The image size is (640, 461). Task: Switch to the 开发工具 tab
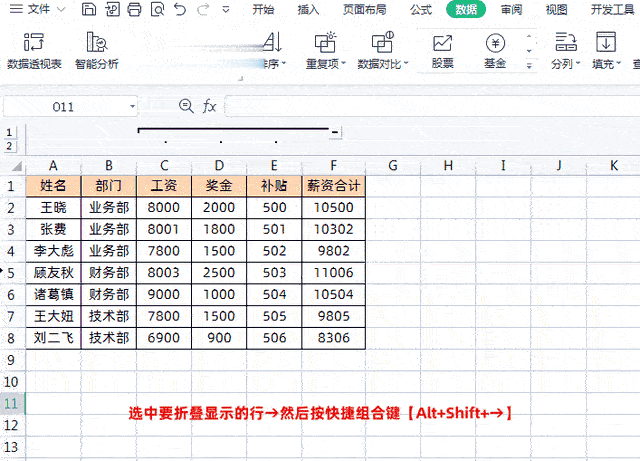pyautogui.click(x=612, y=9)
